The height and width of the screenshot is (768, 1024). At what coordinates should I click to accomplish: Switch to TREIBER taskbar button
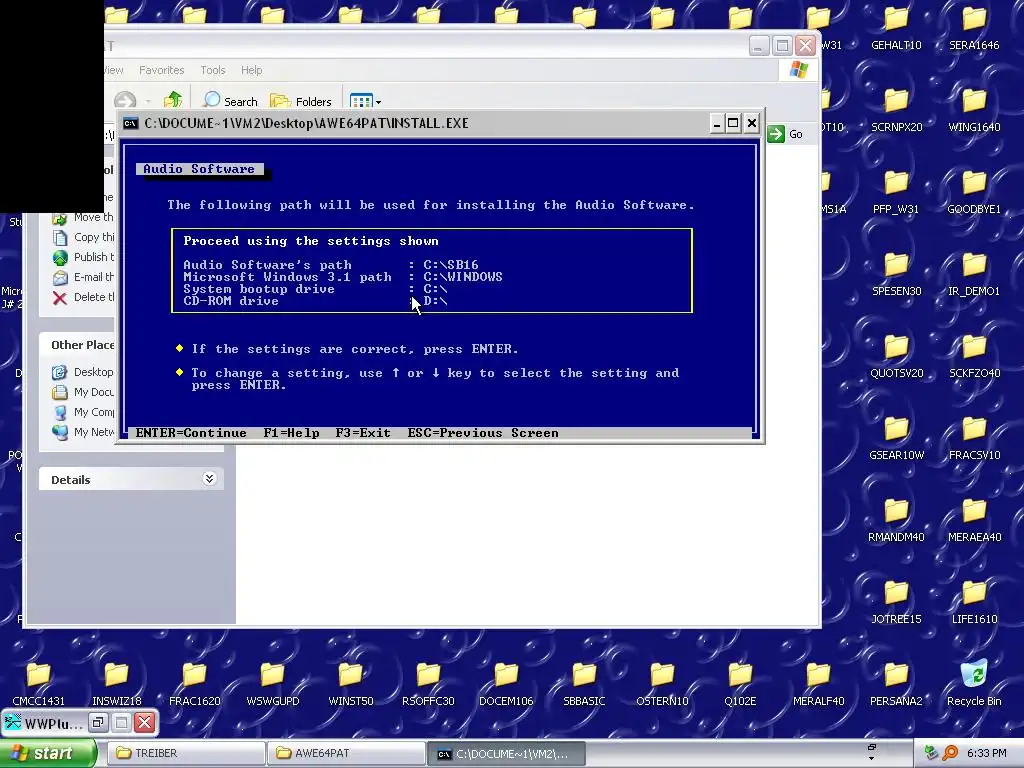pos(185,753)
